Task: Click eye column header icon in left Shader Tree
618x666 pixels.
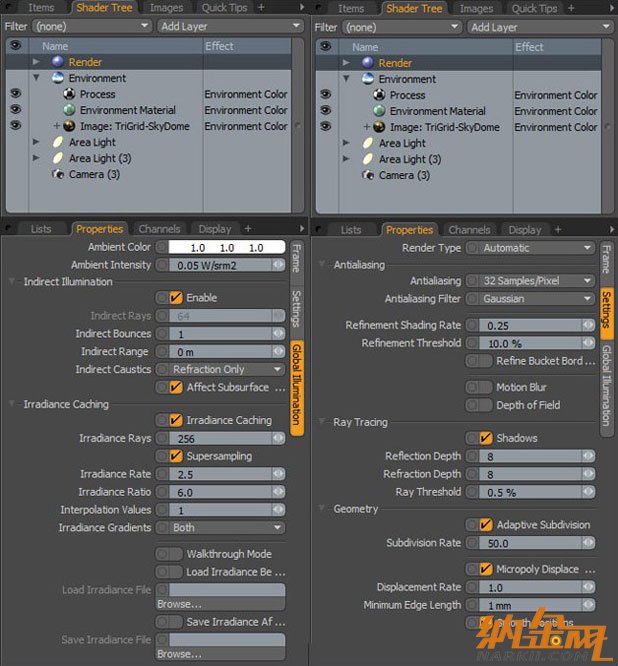Action: click(16, 45)
